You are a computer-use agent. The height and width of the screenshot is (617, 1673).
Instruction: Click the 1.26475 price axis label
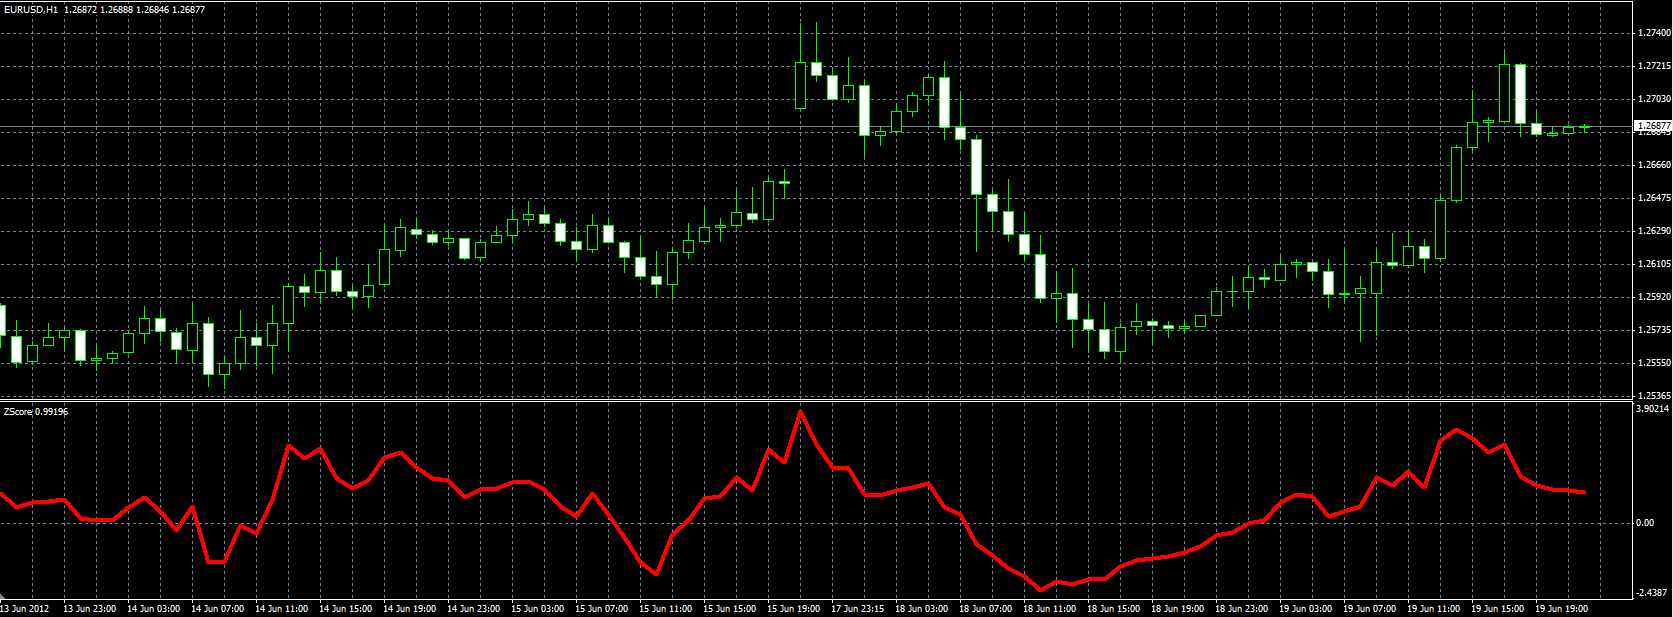(x=1653, y=198)
